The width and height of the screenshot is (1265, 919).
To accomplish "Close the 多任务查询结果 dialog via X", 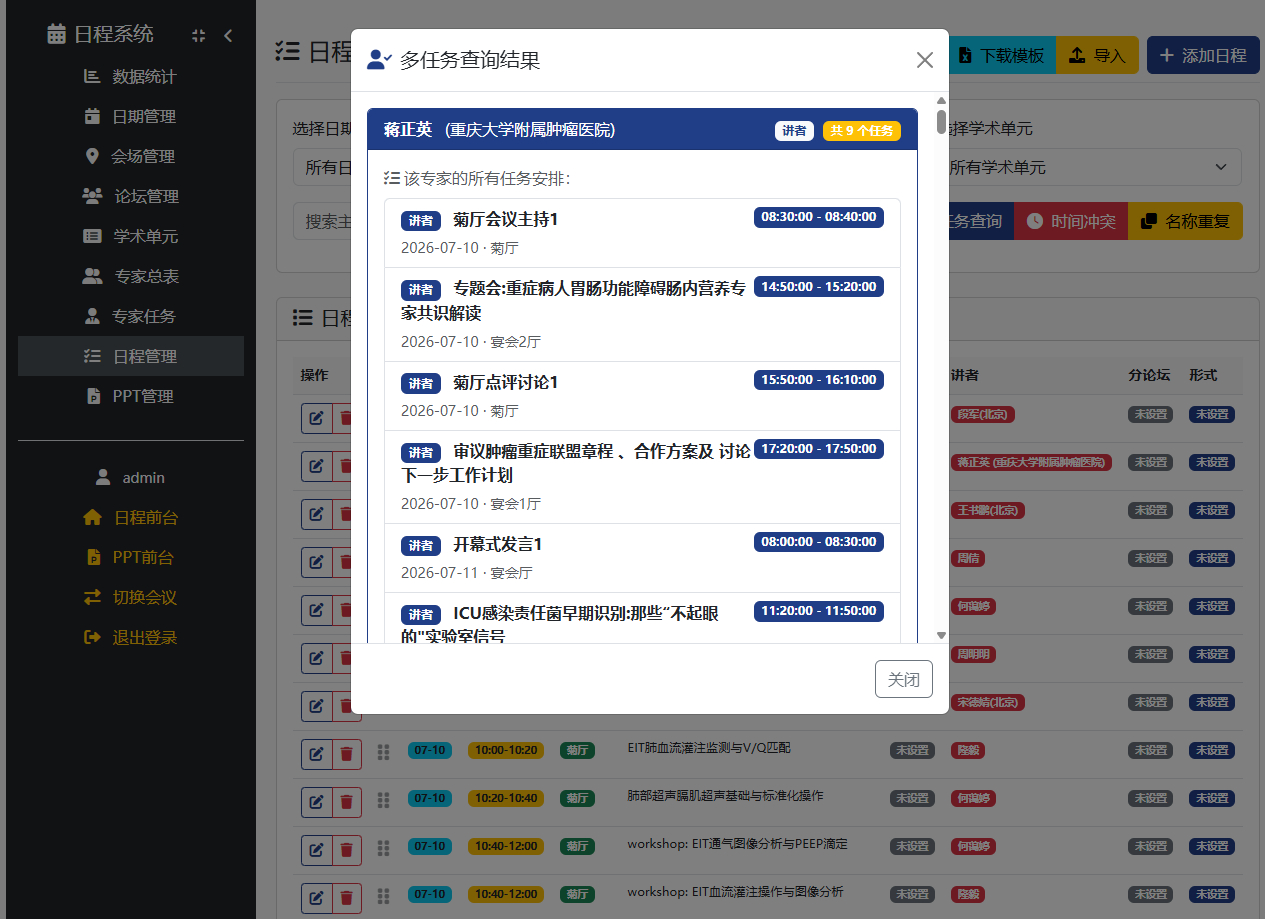I will [x=925, y=60].
